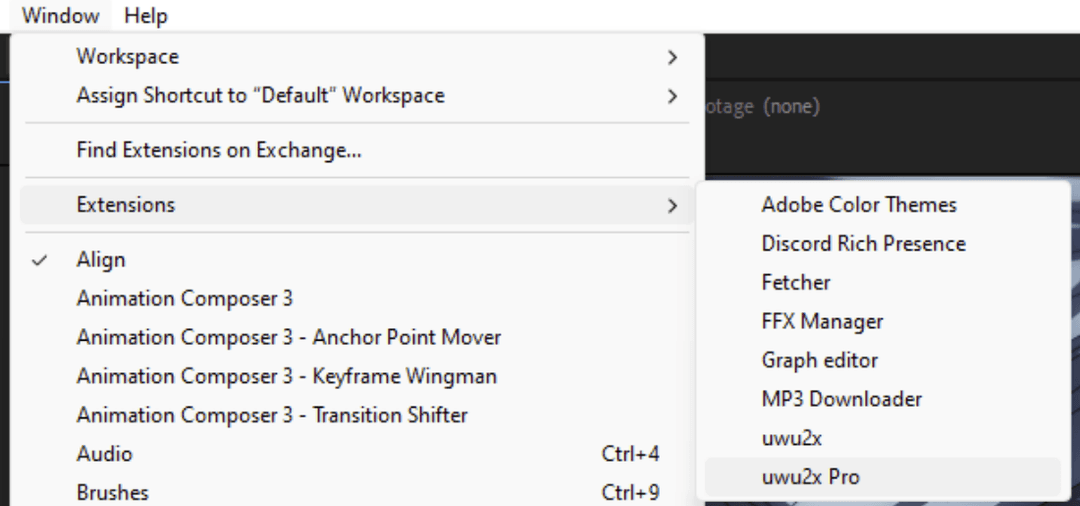Screen dimensions: 1080x506
Task: Open Animation Composer 3 panel
Action: point(184,299)
